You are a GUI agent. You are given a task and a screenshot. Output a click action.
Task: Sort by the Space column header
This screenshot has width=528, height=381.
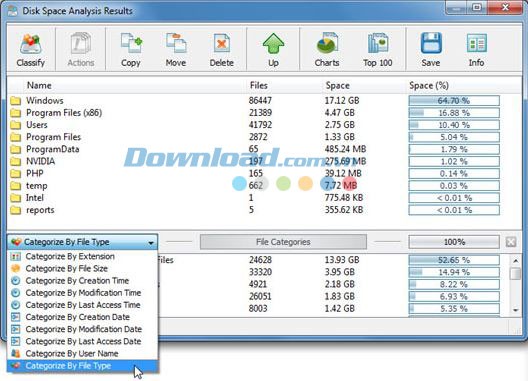pyautogui.click(x=337, y=86)
